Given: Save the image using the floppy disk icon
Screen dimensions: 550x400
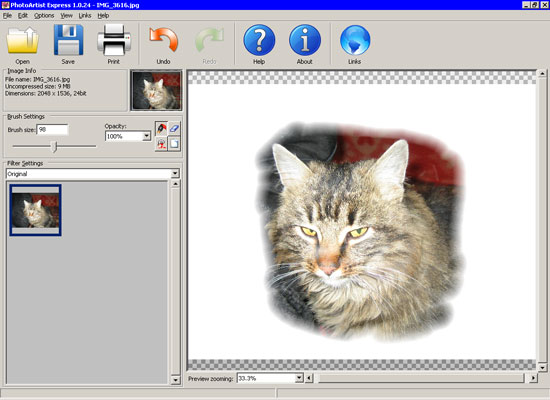Looking at the screenshot, I should [68, 40].
